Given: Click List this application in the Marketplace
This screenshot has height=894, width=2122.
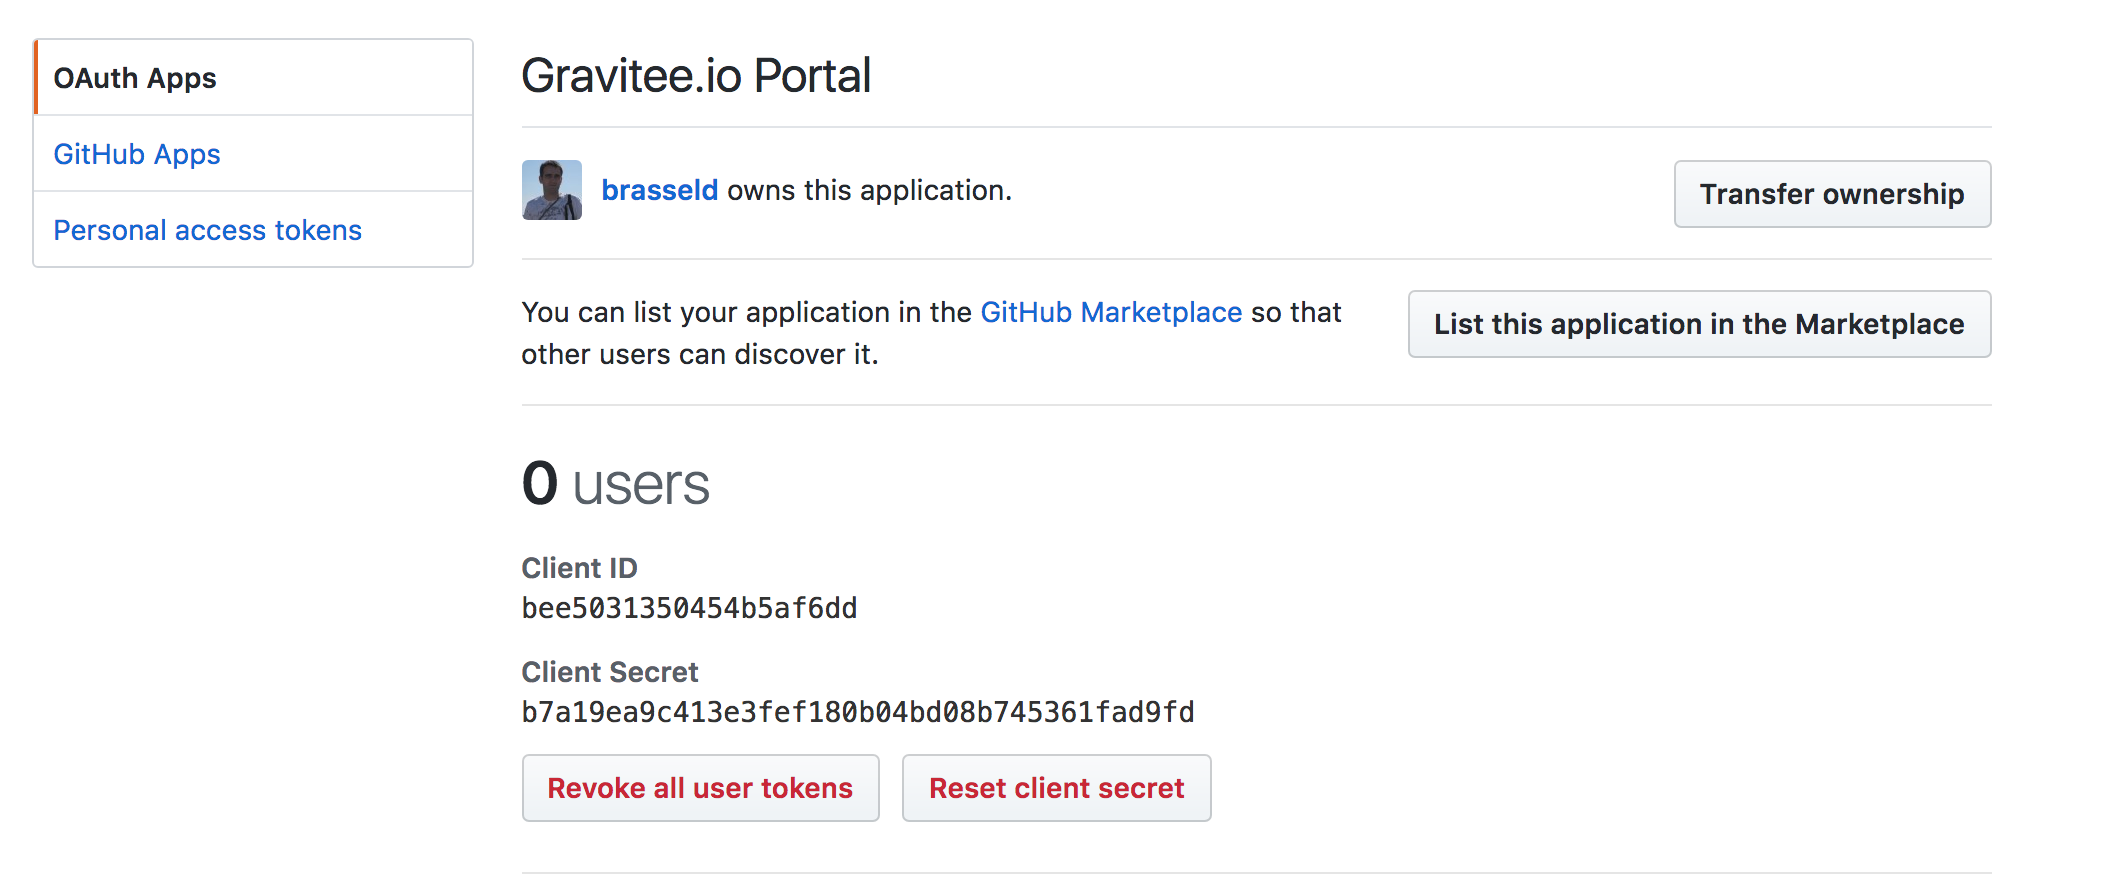Looking at the screenshot, I should pos(1698,324).
